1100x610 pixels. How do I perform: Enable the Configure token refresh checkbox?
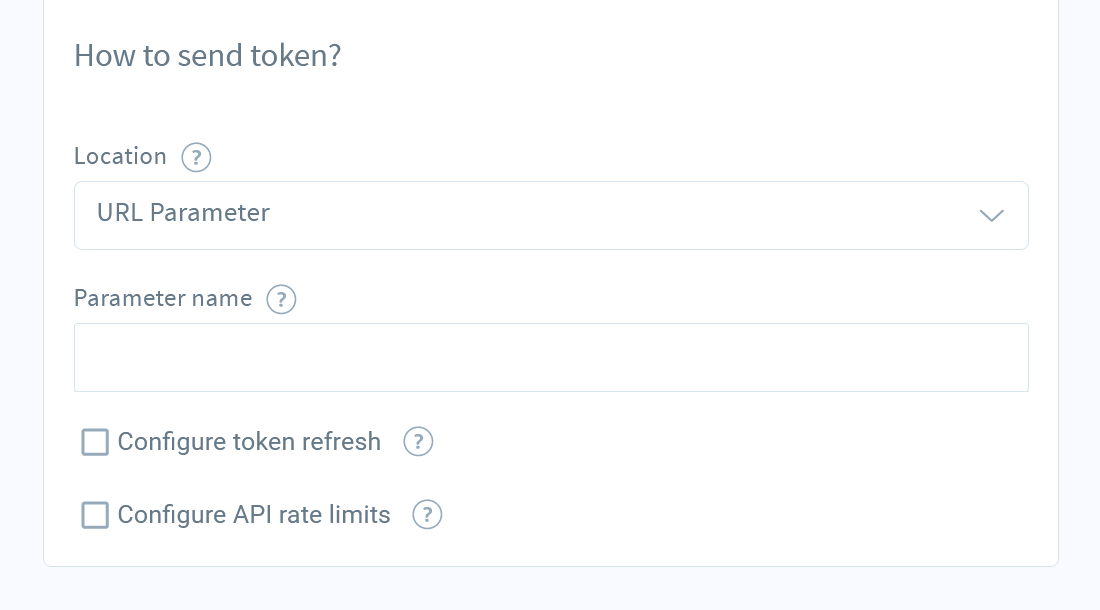(95, 442)
